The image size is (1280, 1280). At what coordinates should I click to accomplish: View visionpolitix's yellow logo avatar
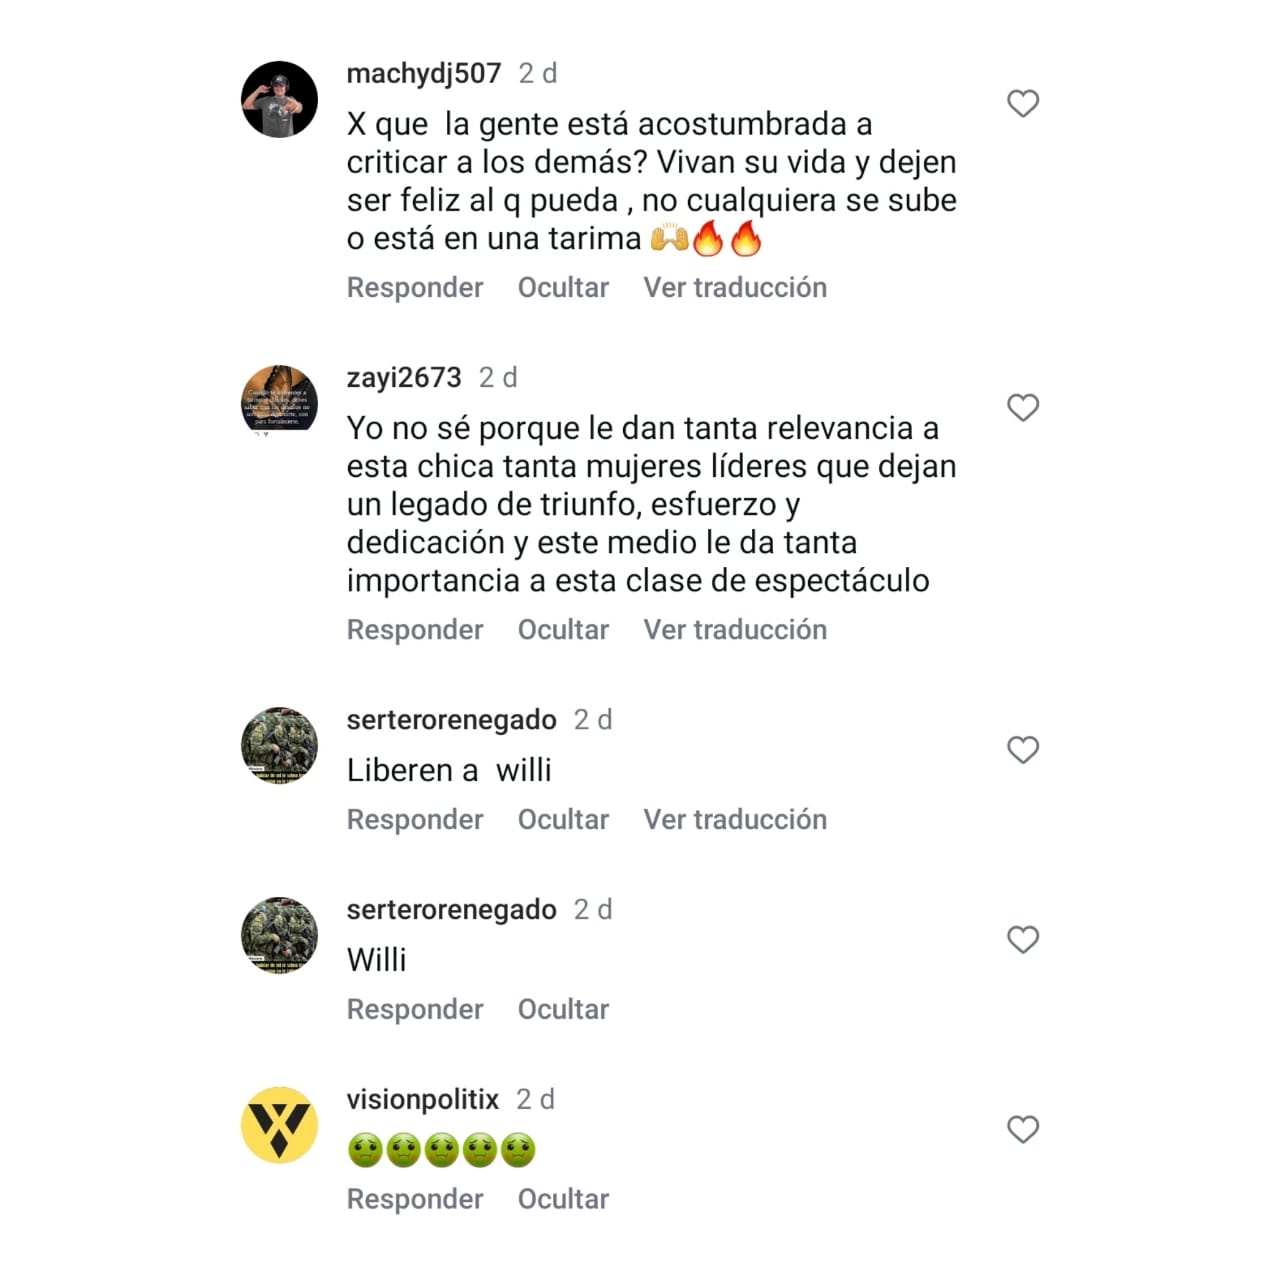(280, 1125)
